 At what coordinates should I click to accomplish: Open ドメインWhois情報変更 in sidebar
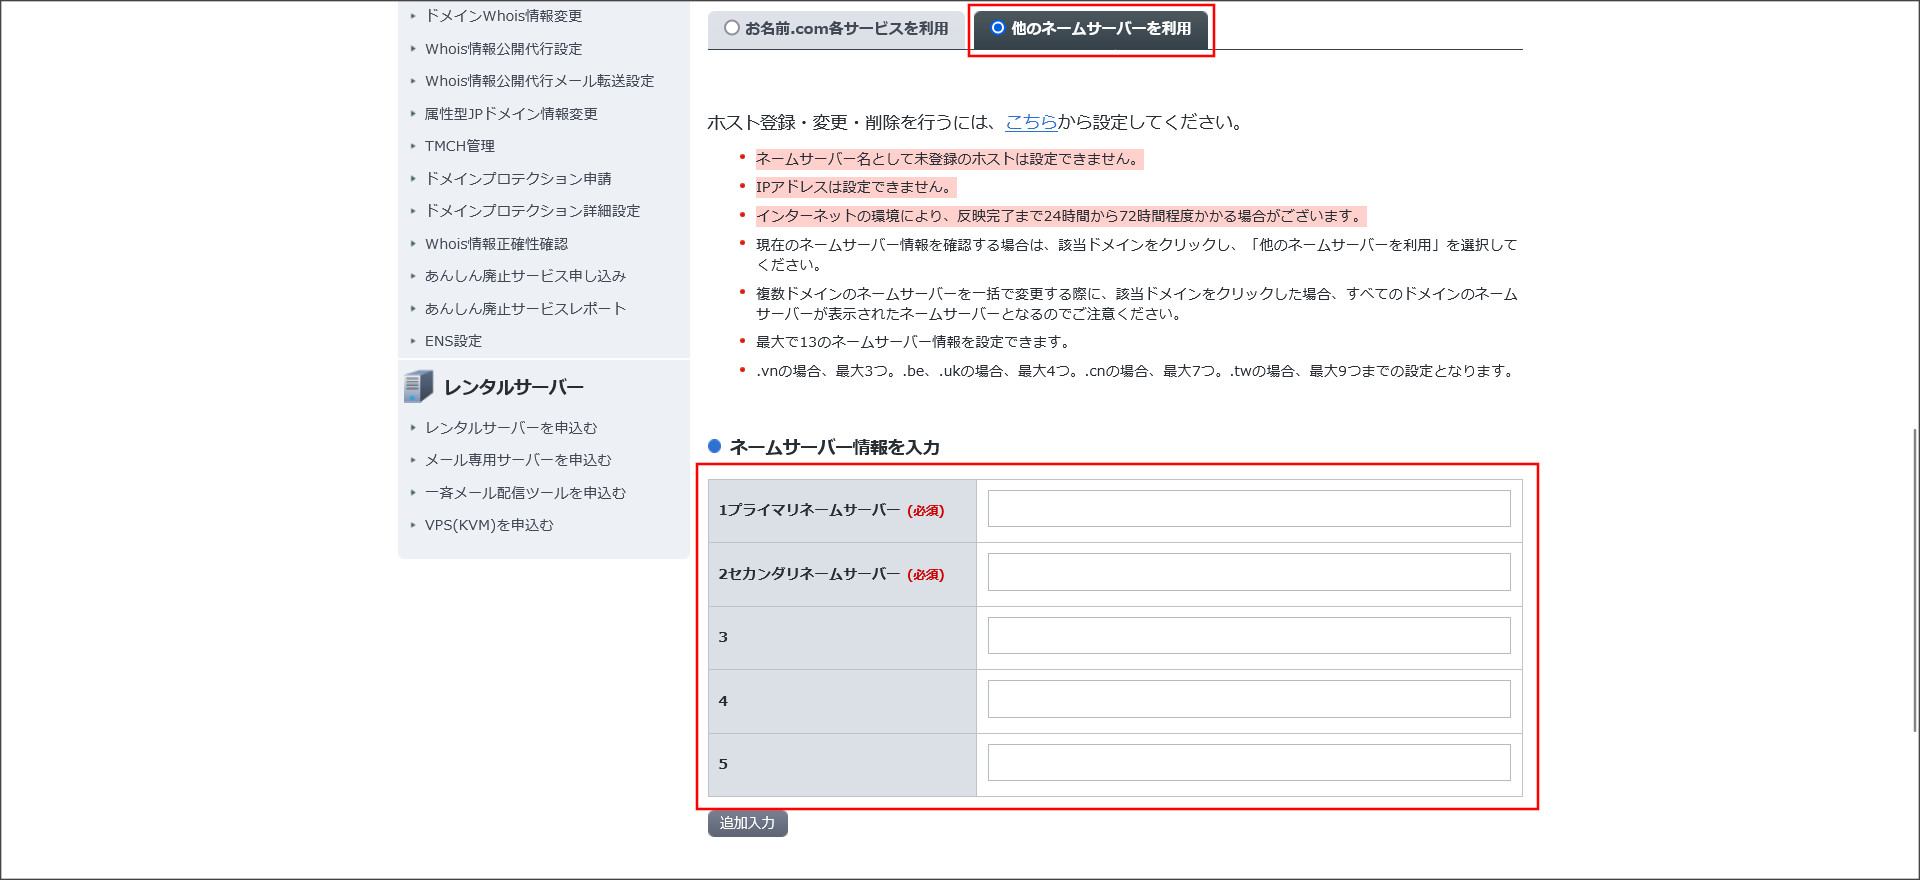(x=504, y=16)
